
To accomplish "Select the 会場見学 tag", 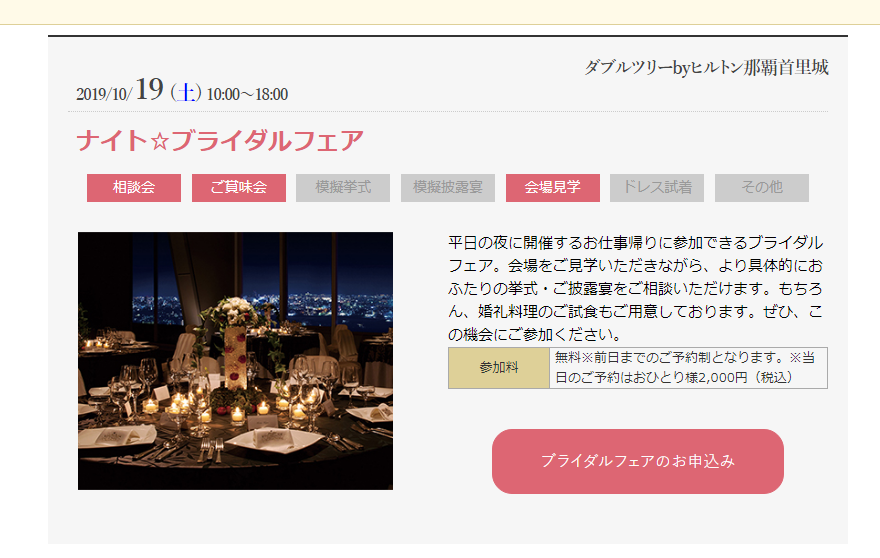I will pos(553,187).
